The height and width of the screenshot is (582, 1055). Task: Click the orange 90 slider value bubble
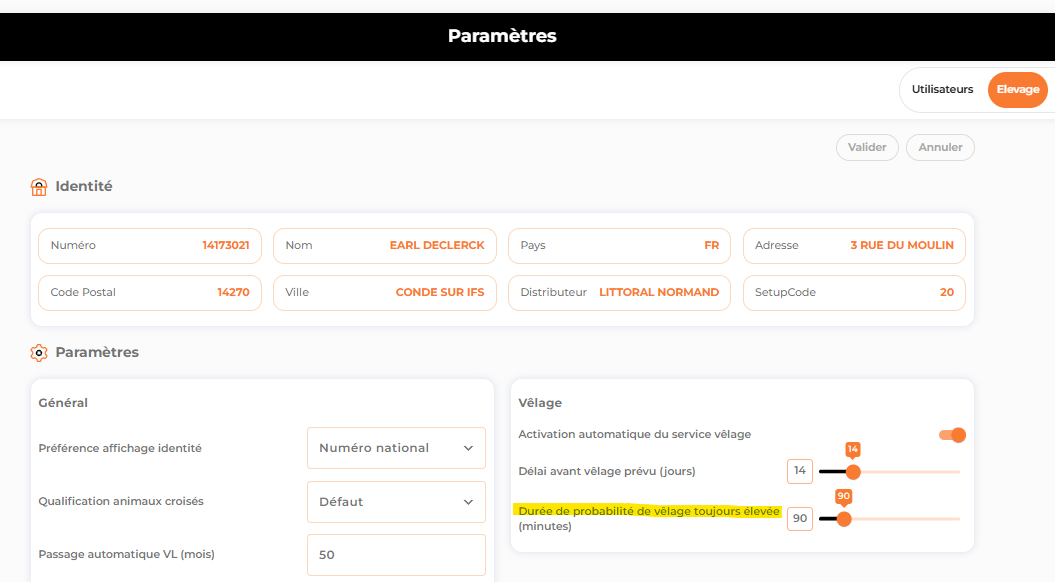[844, 497]
